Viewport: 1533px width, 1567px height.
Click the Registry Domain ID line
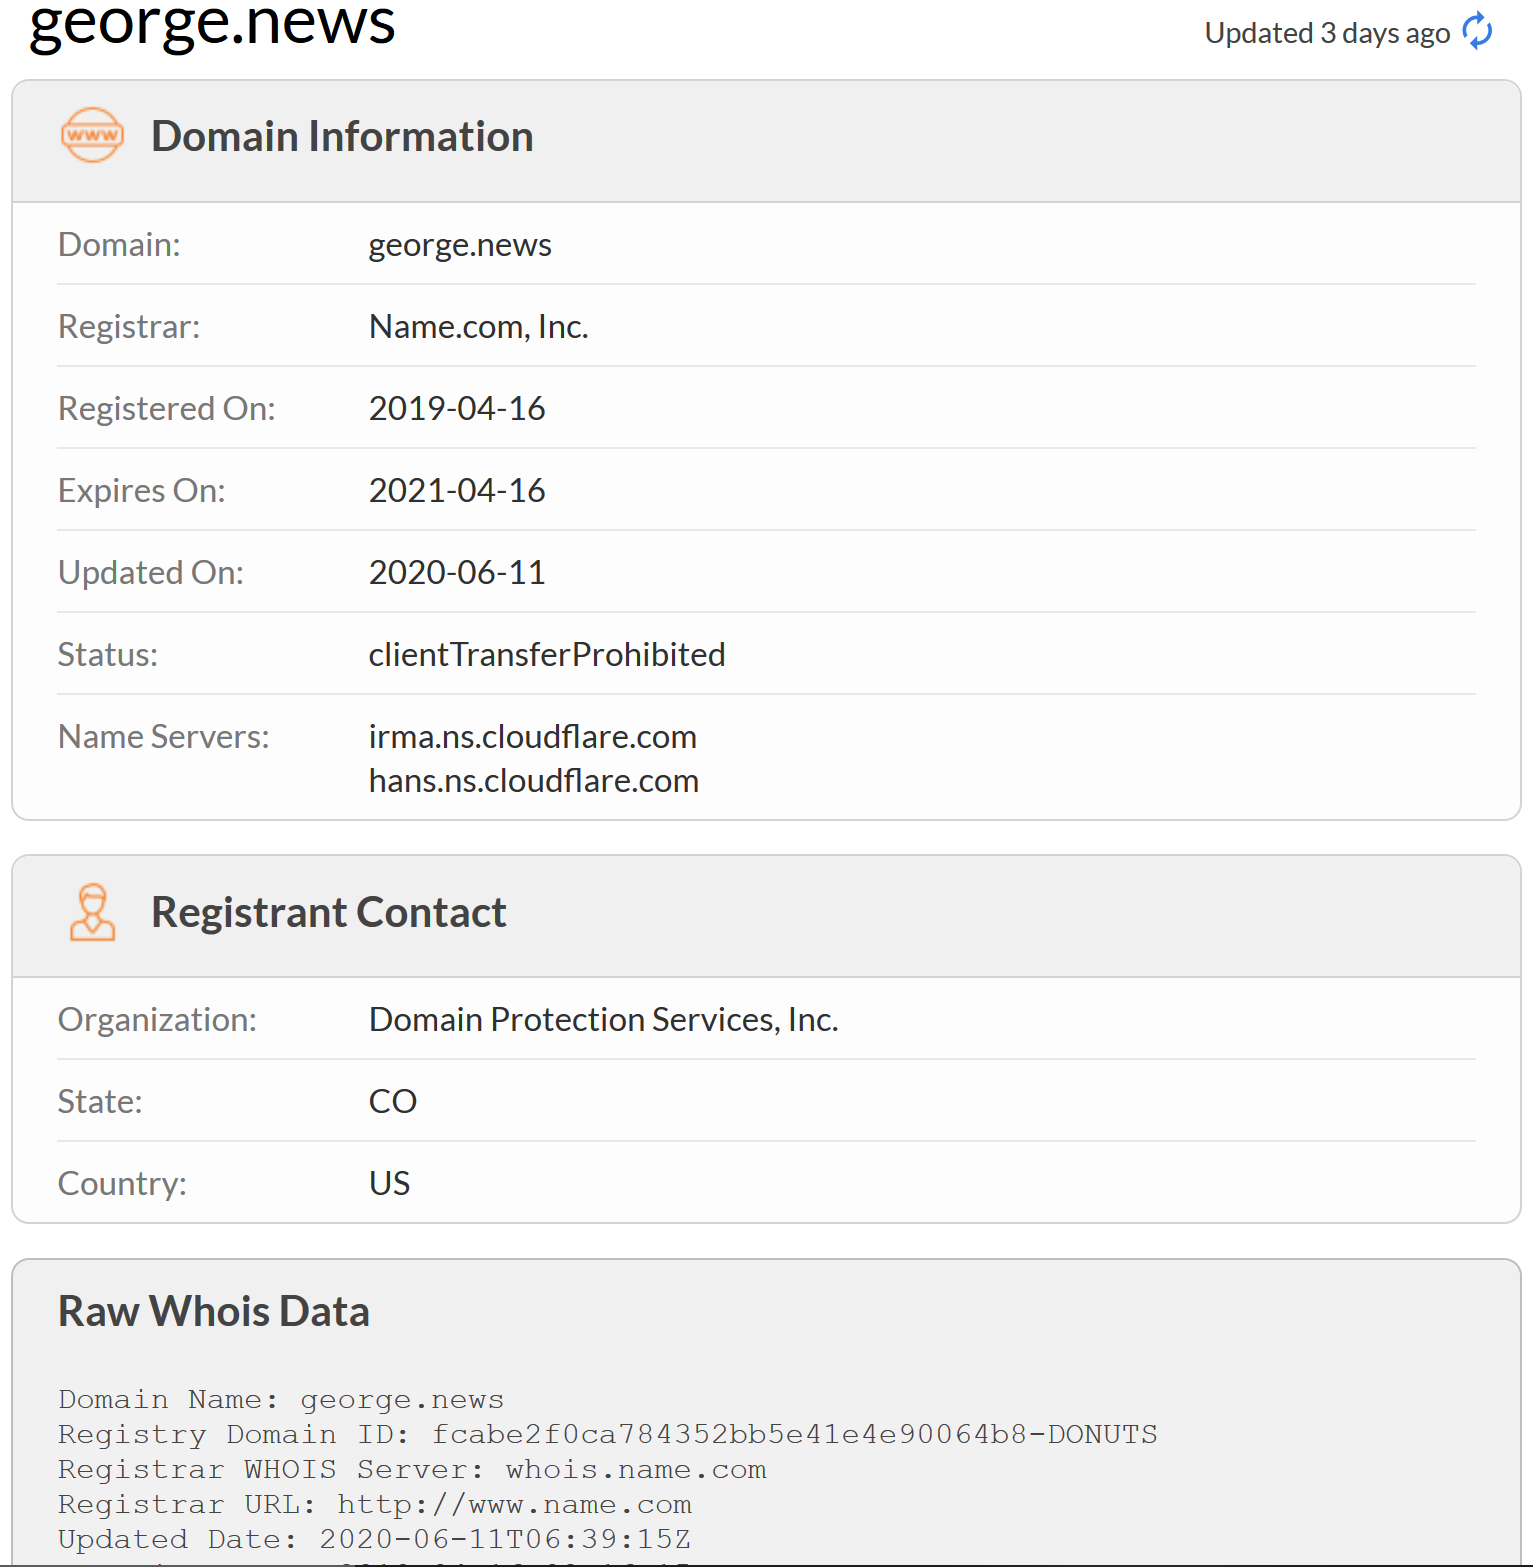(608, 1434)
